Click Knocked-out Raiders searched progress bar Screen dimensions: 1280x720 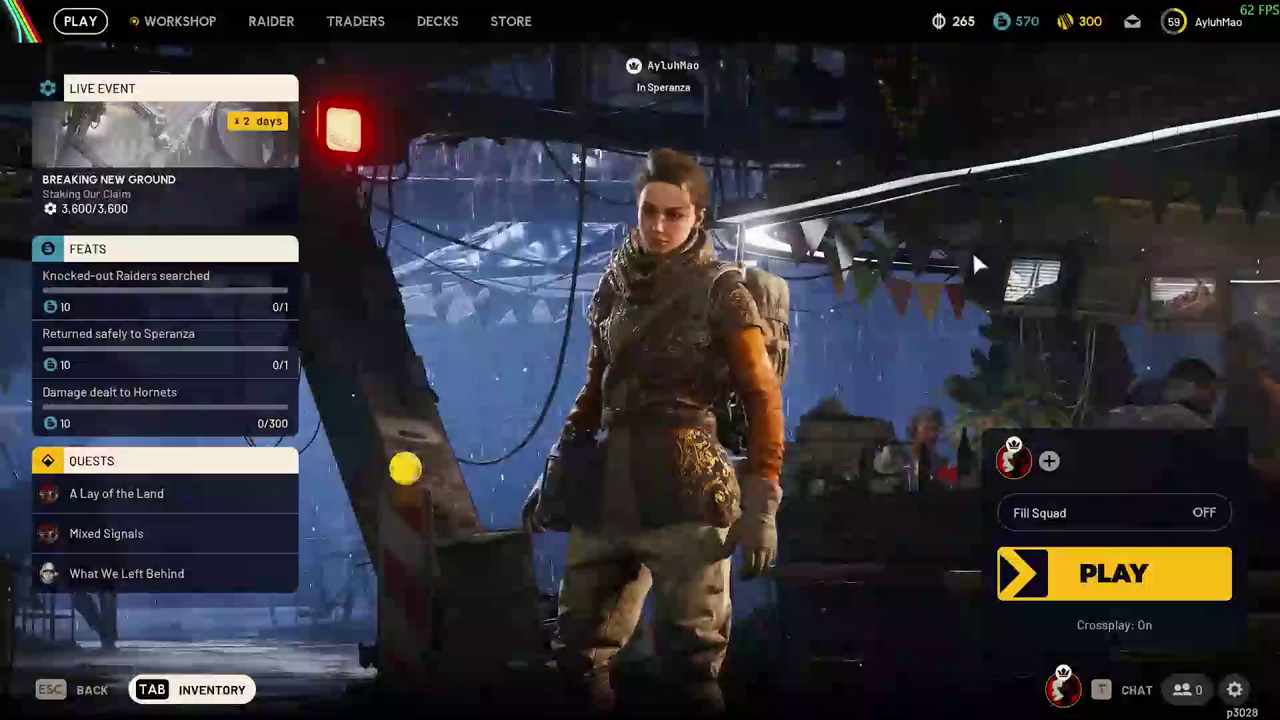165,291
